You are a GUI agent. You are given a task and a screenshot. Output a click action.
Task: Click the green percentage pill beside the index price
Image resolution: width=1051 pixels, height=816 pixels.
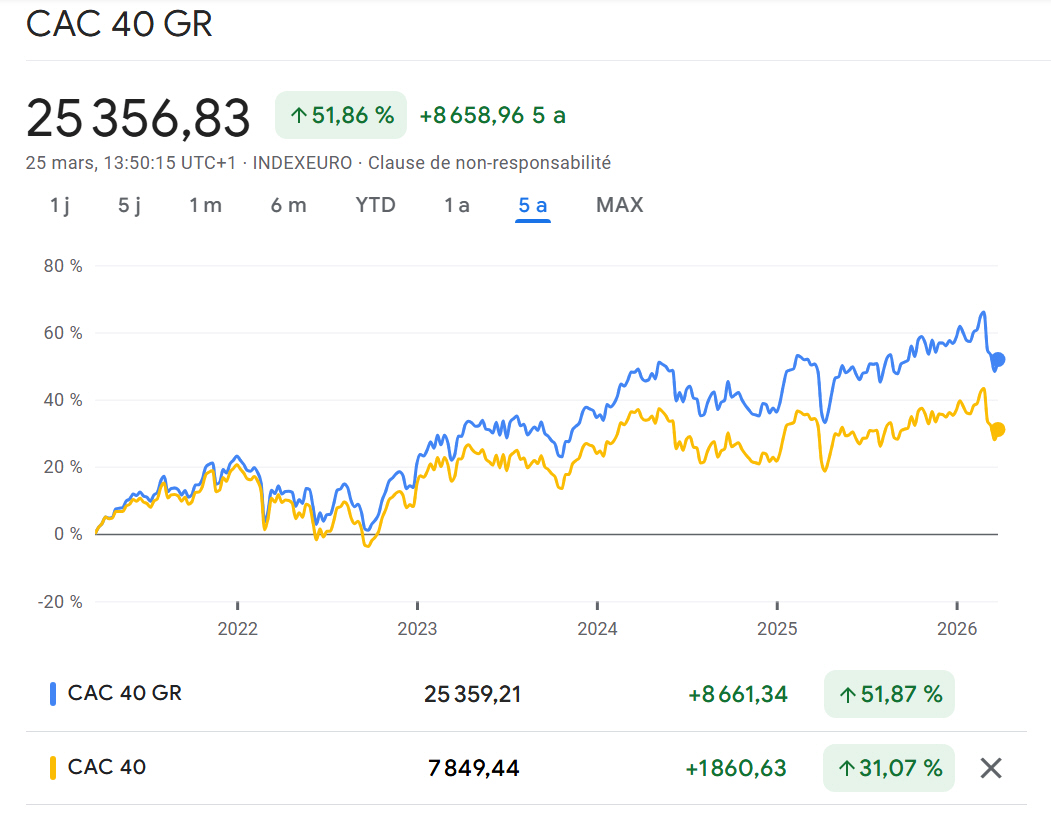pos(341,114)
